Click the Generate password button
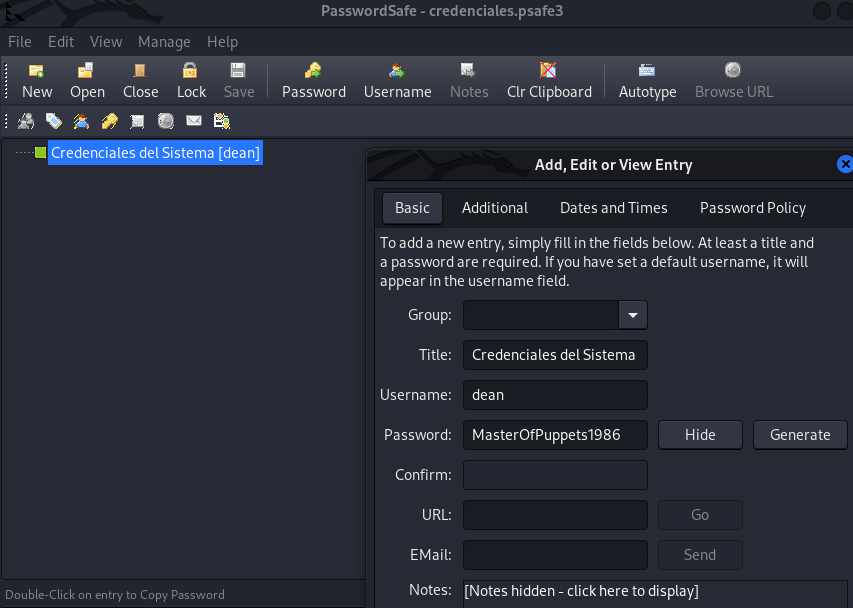Image resolution: width=853 pixels, height=608 pixels. pyautogui.click(x=799, y=435)
